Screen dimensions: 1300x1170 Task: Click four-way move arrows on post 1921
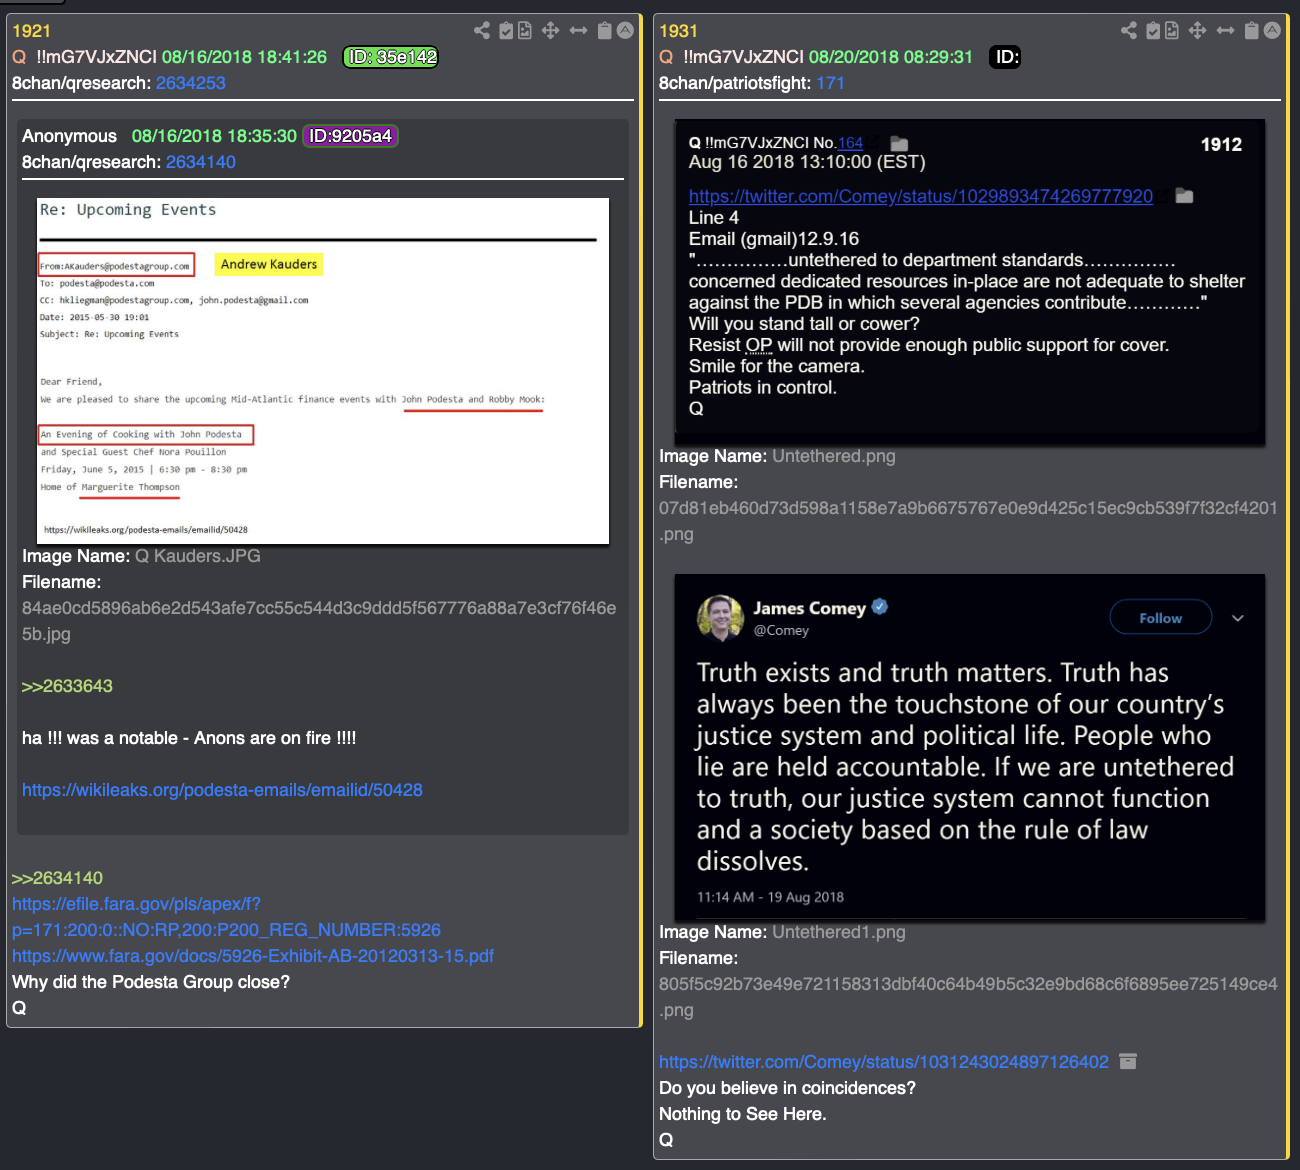(x=550, y=30)
